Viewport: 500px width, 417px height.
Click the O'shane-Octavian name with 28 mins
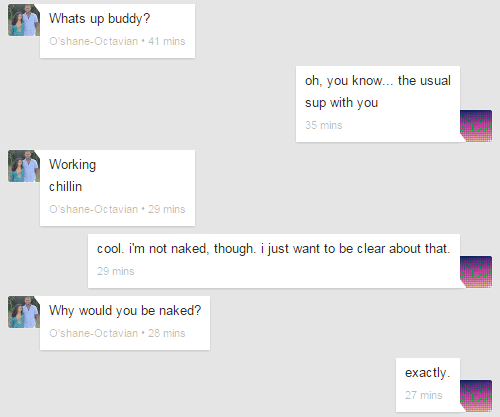coord(93,333)
